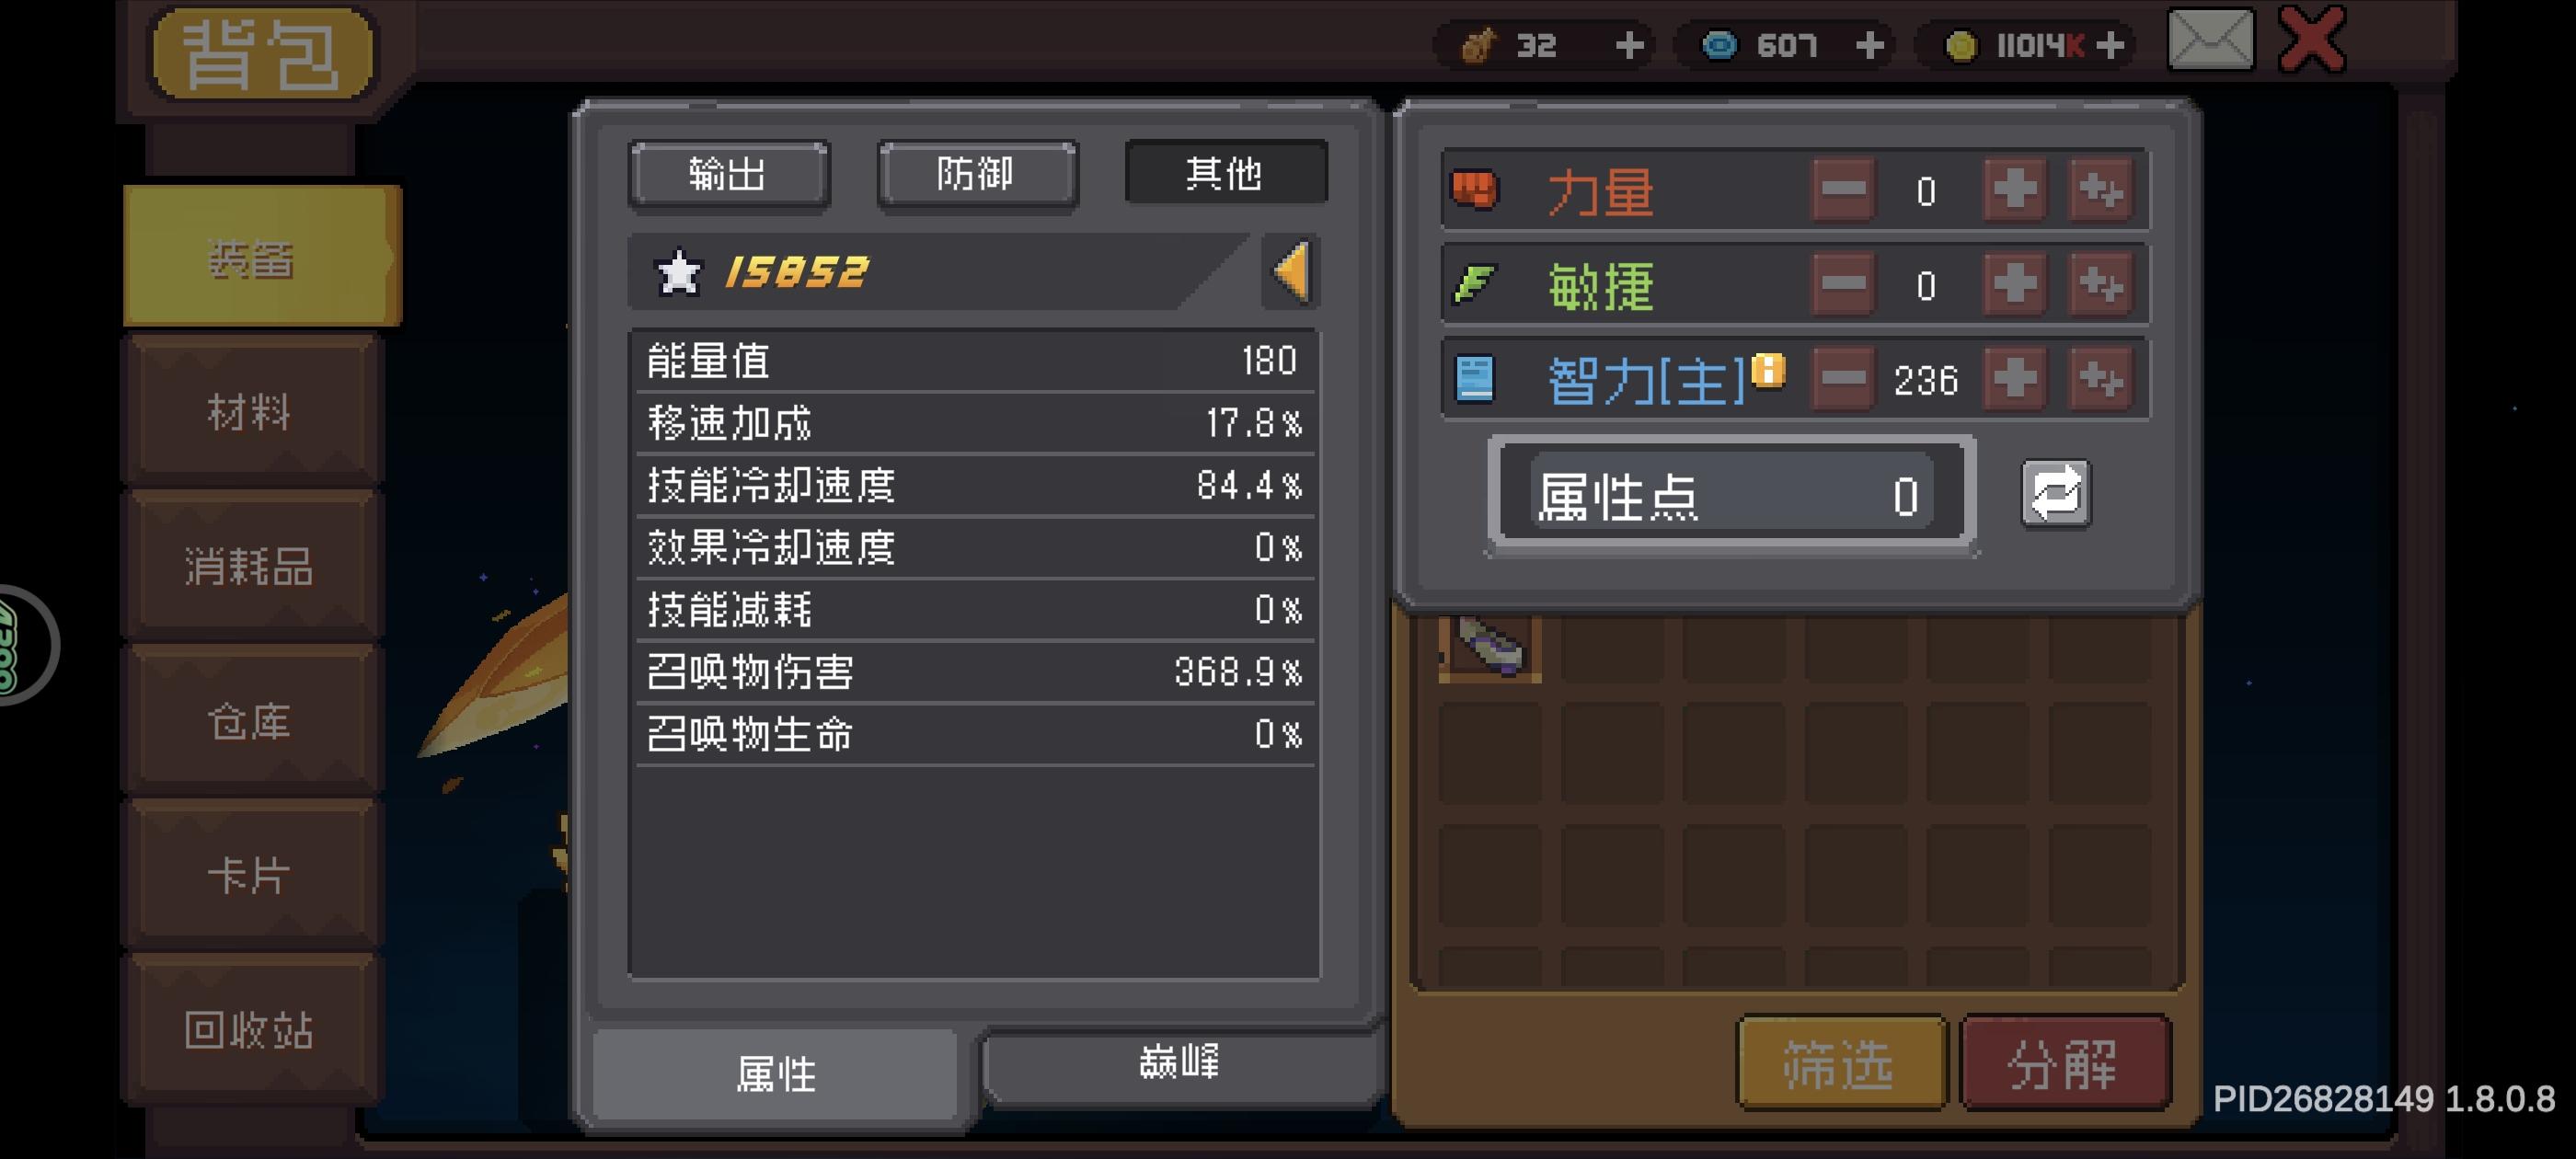
Task: Click the 分解 disassemble button
Action: (2063, 1063)
